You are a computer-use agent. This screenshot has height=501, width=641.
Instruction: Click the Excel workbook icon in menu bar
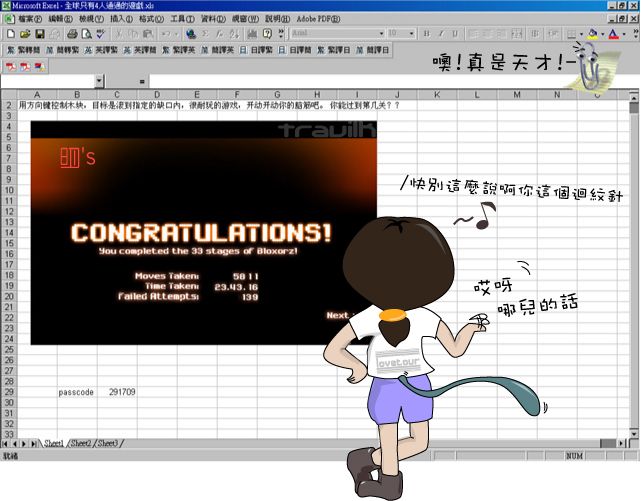pos(9,19)
